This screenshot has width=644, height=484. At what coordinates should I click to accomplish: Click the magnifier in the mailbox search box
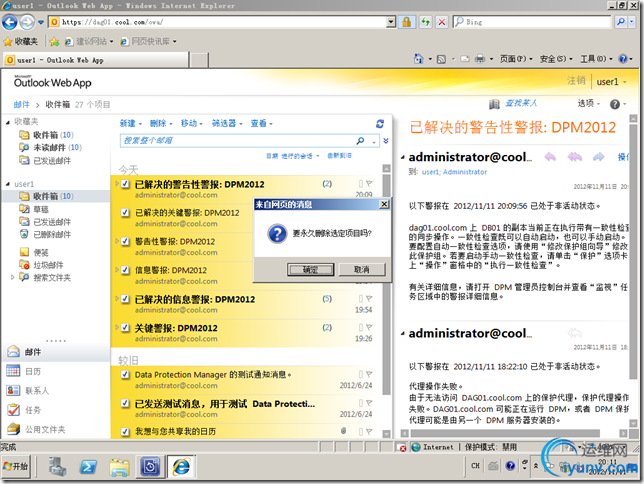(360, 141)
